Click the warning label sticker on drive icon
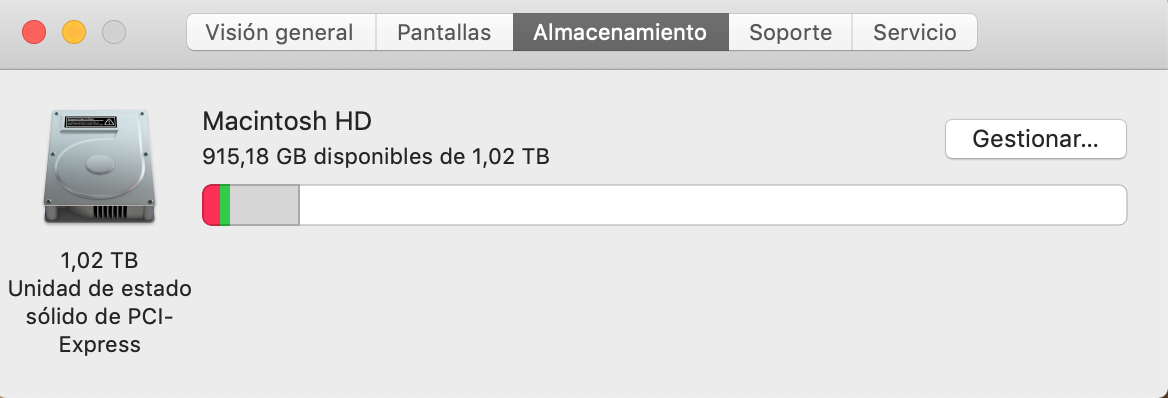 pos(90,122)
